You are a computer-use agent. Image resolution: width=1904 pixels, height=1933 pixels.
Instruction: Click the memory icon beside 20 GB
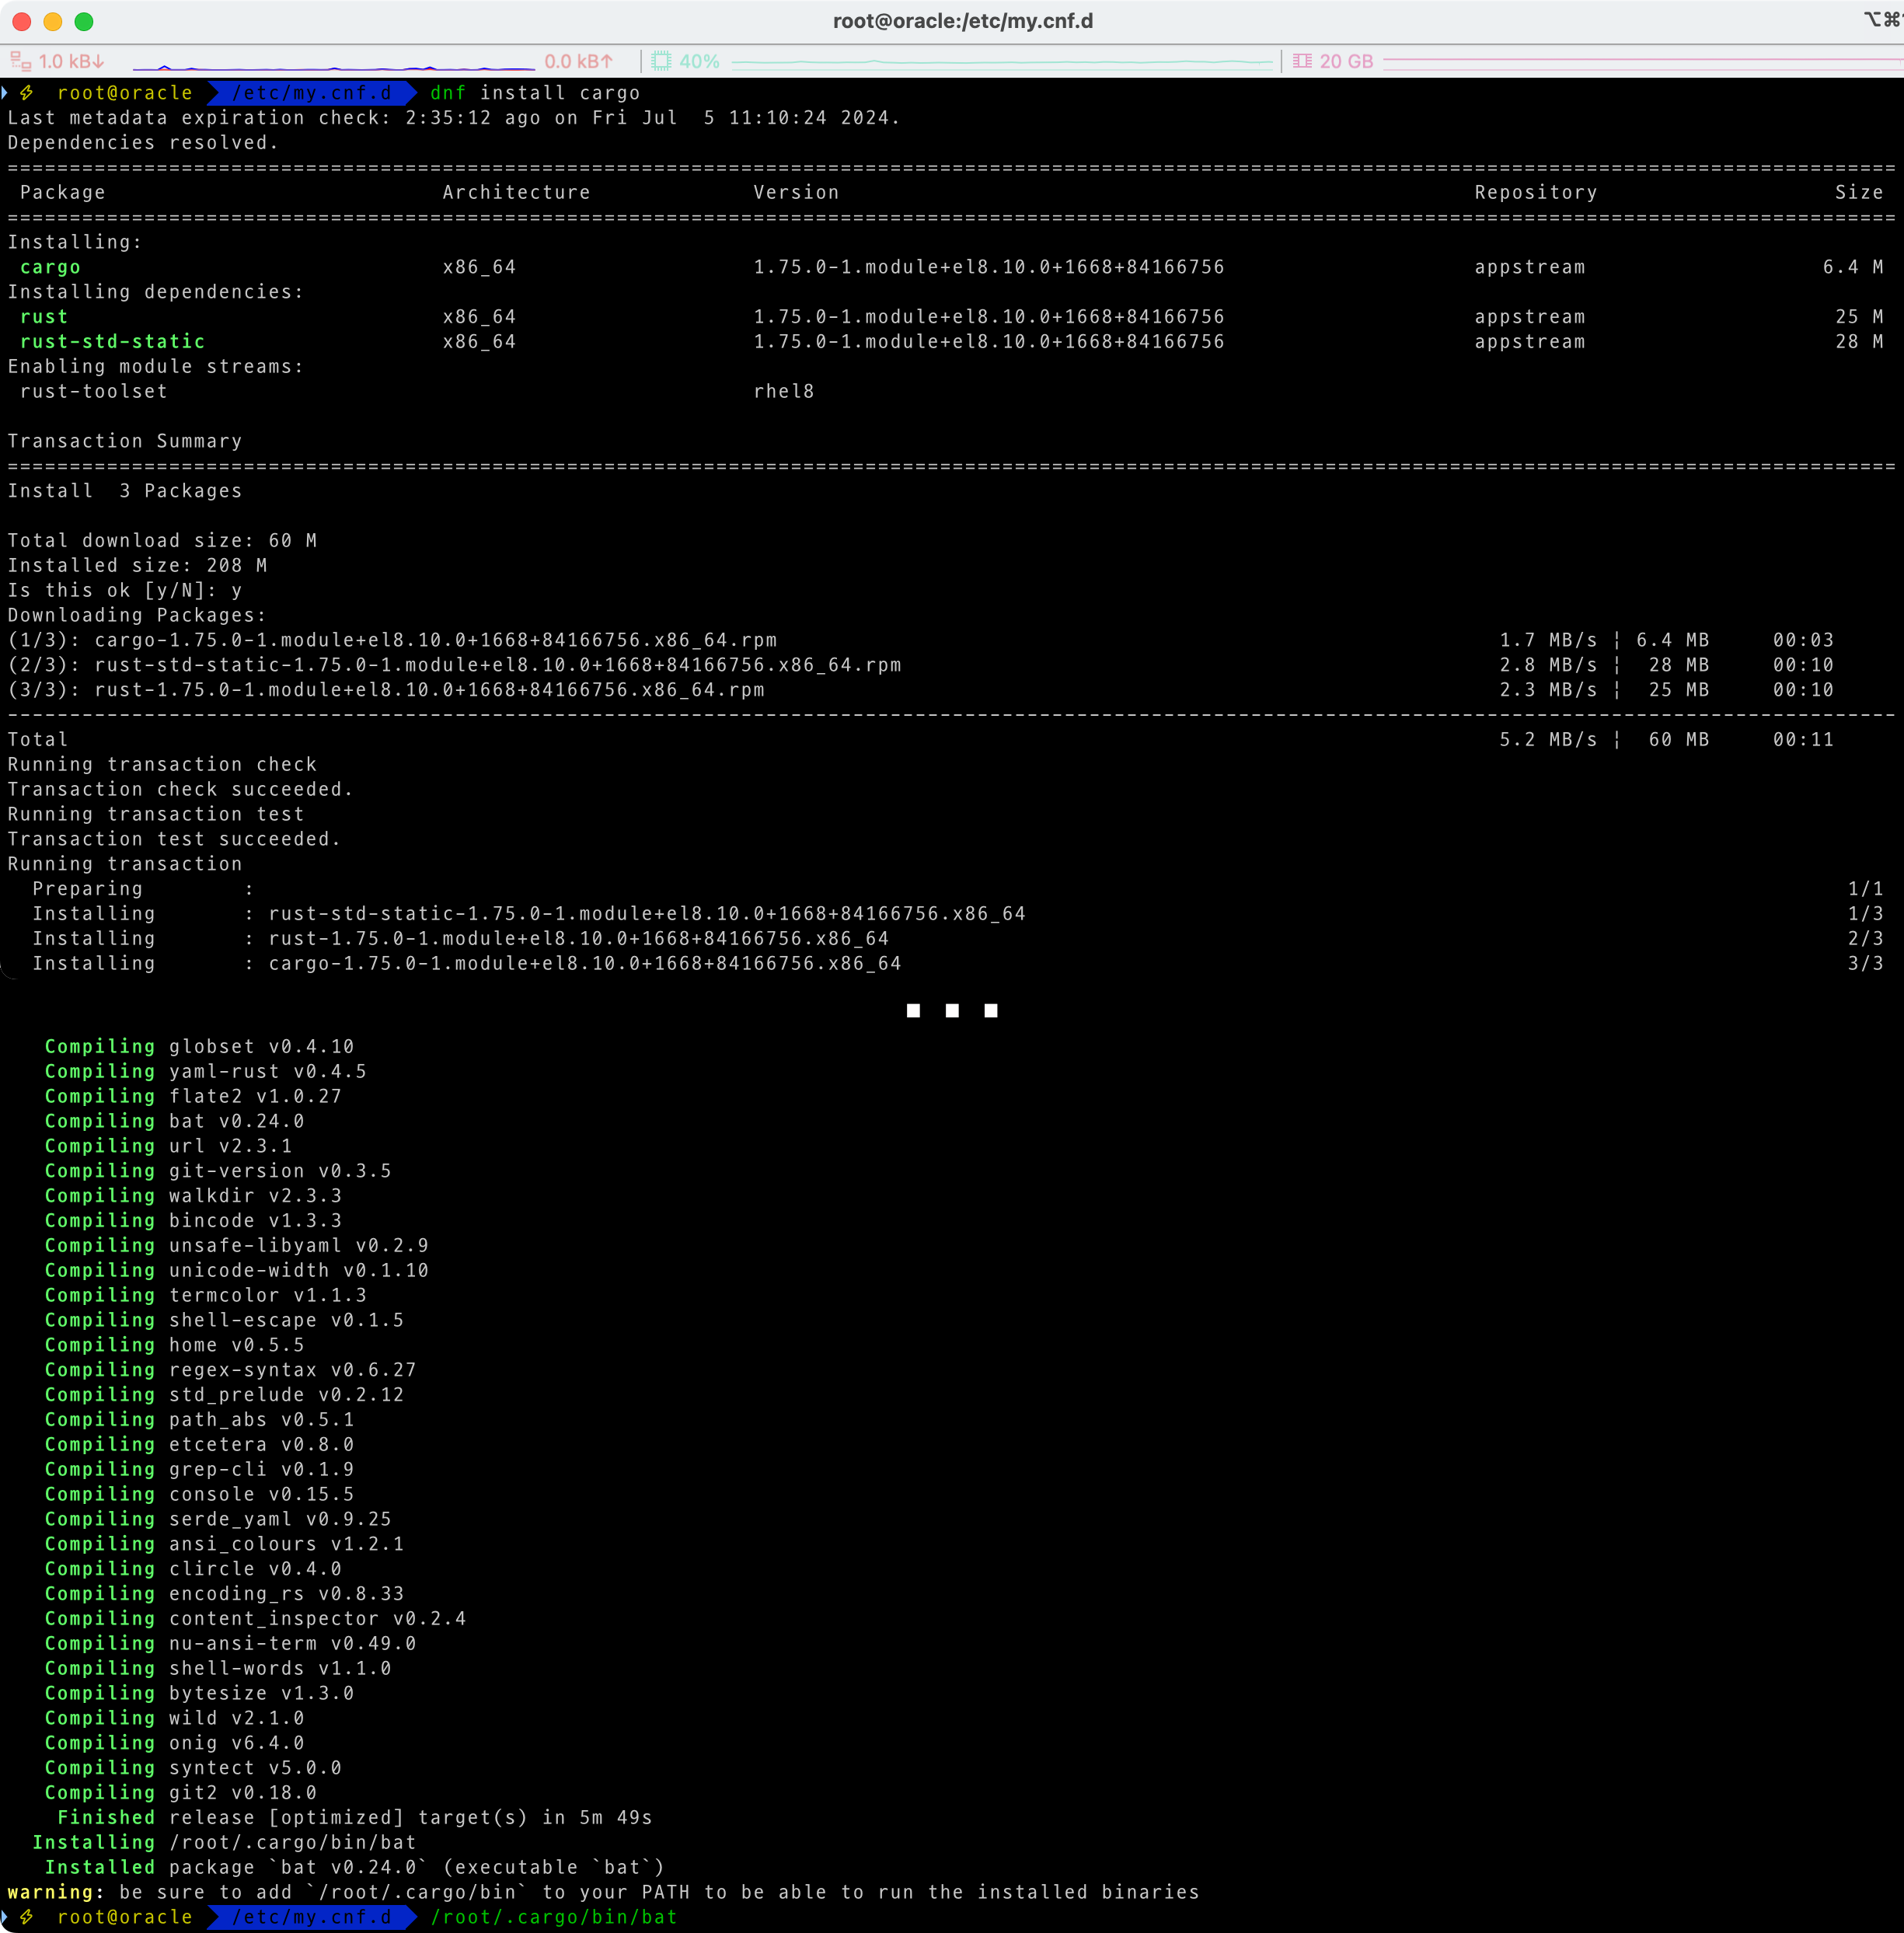point(1302,61)
